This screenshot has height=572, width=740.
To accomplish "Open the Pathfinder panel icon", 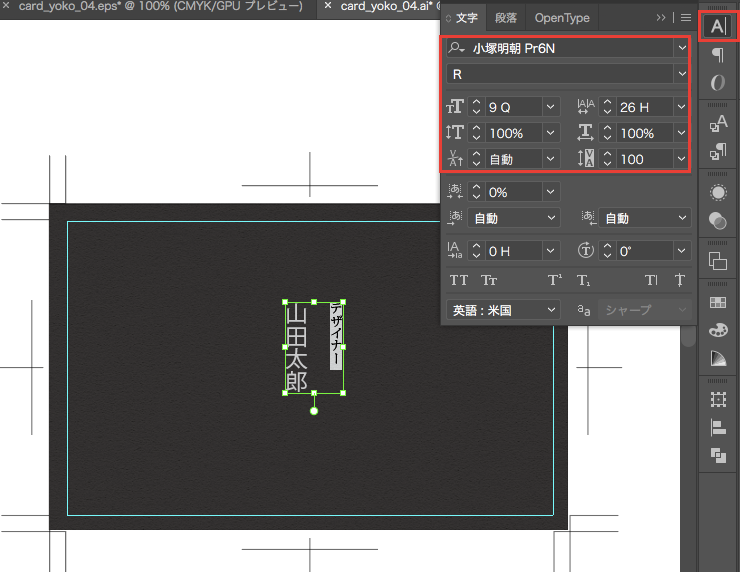I will 718,455.
